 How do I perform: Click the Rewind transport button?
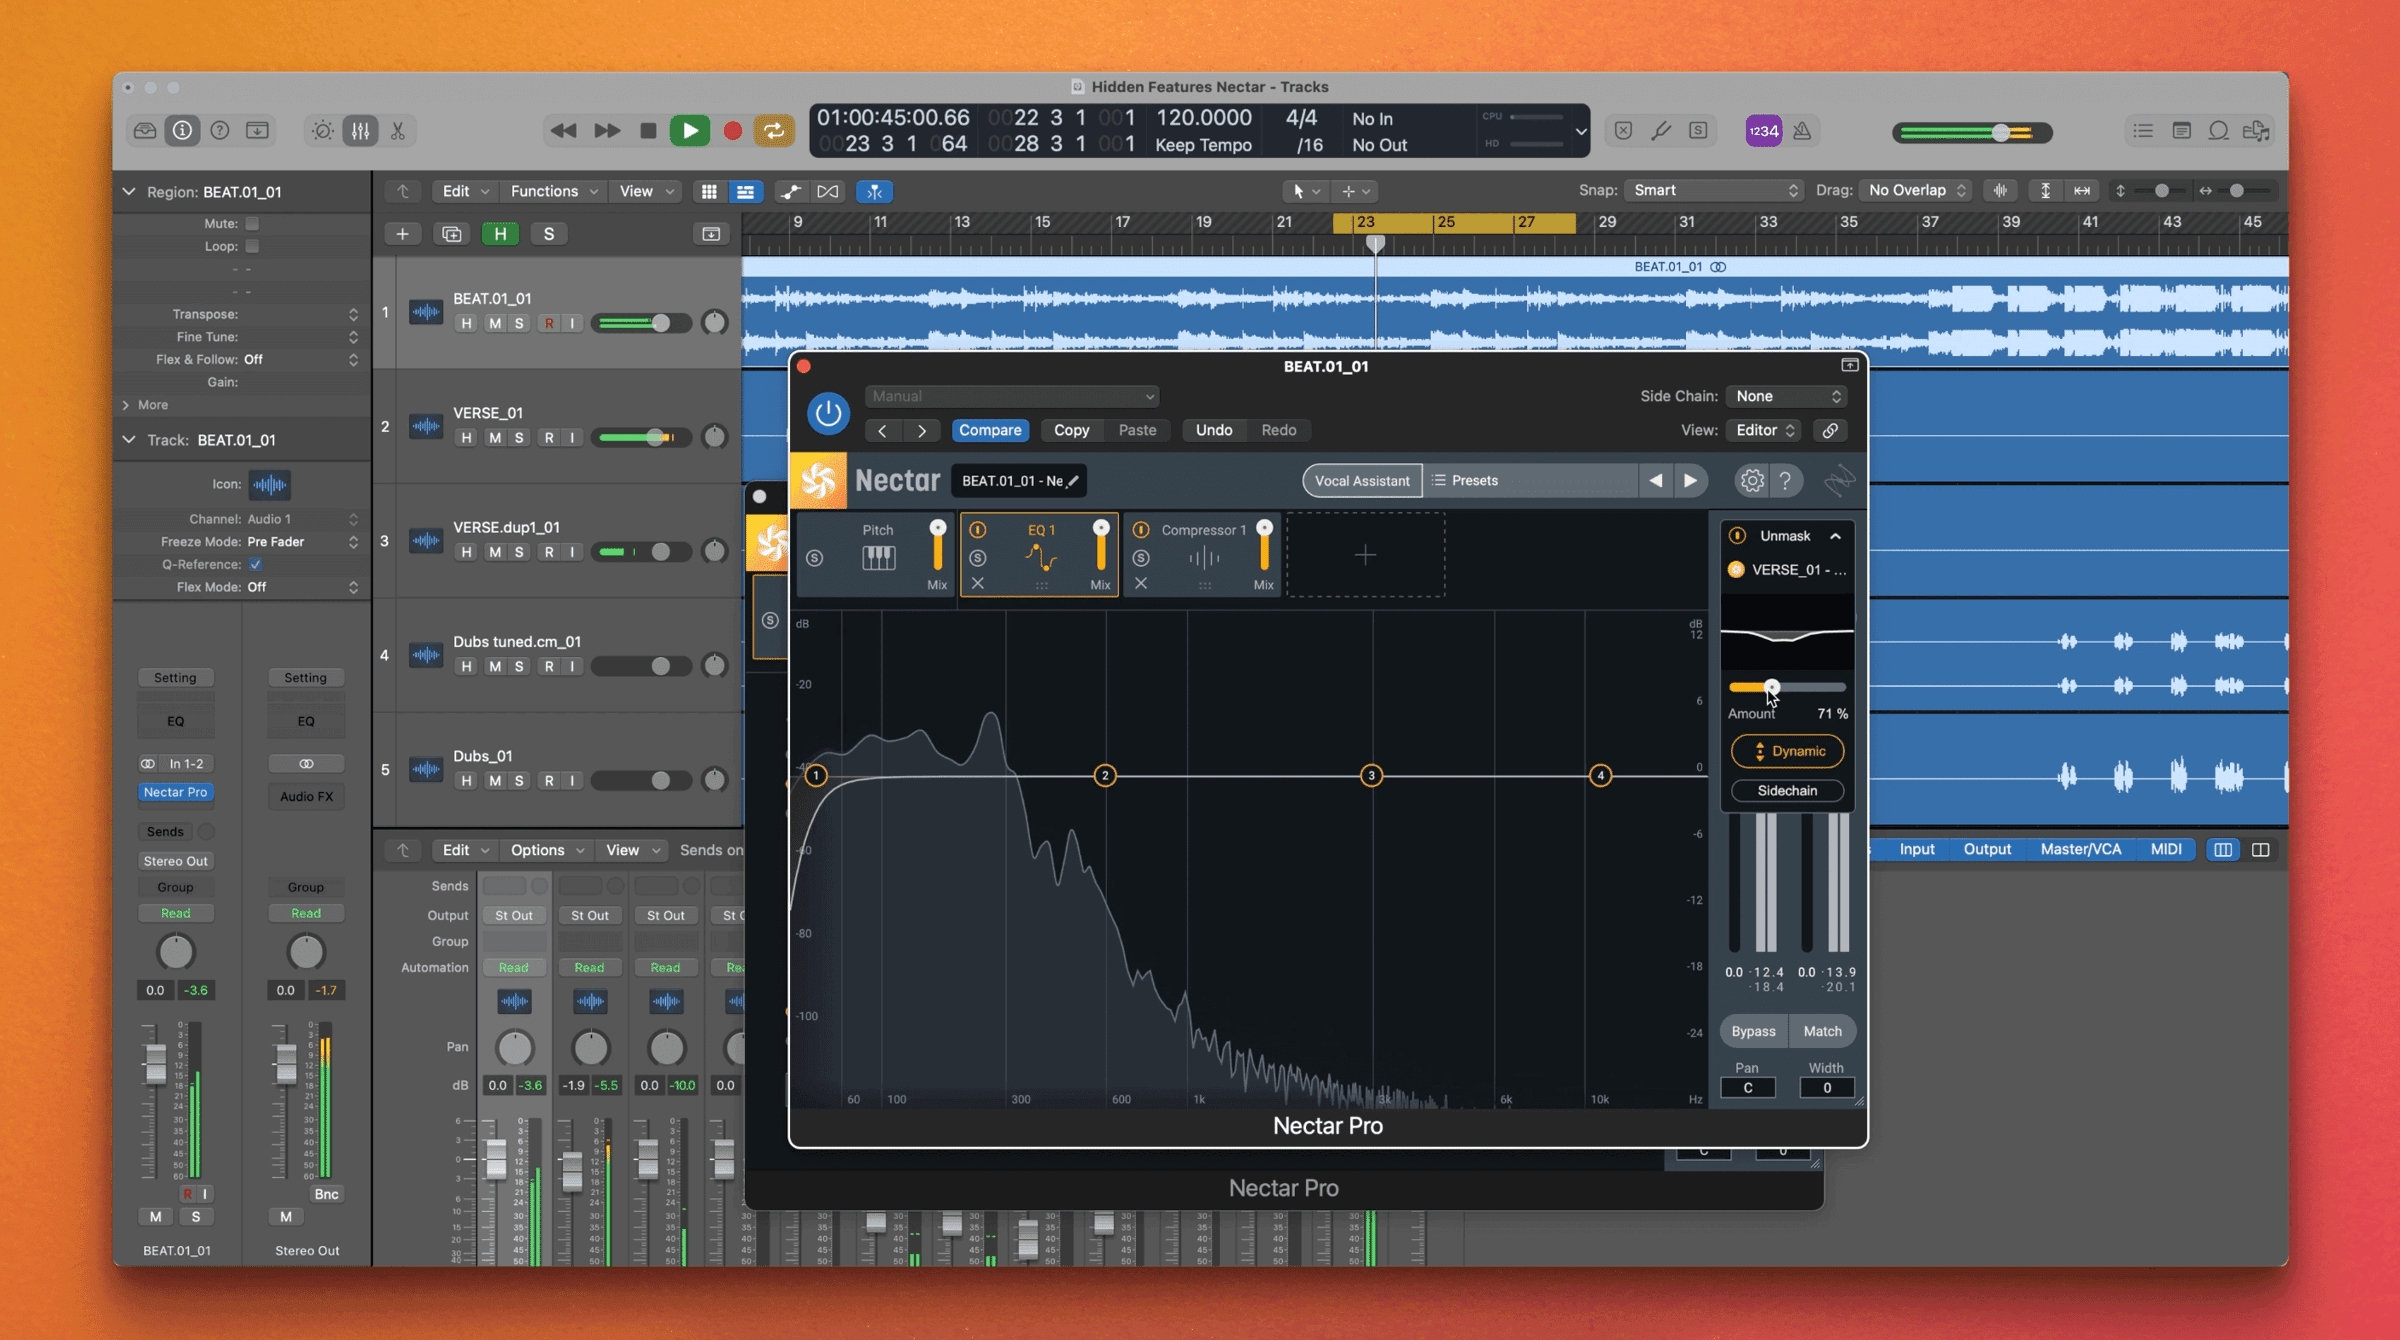pos(563,131)
